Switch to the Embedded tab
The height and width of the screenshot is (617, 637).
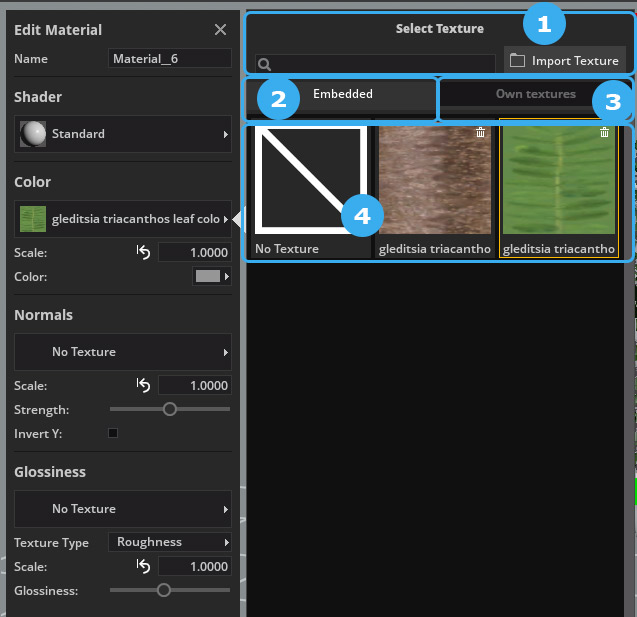[x=342, y=95]
